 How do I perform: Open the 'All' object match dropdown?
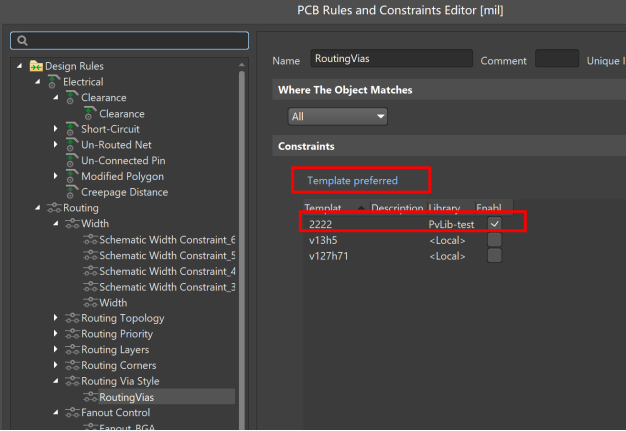pos(337,116)
